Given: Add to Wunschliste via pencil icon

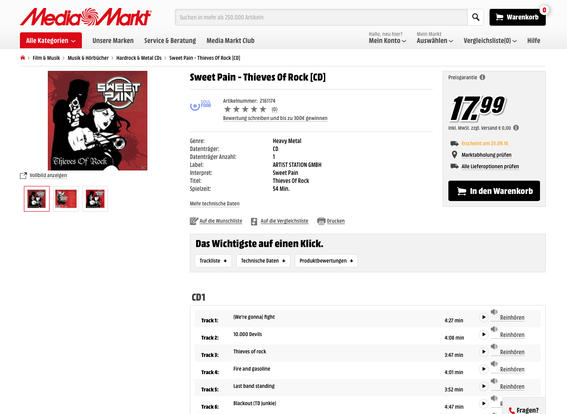Looking at the screenshot, I should point(194,221).
